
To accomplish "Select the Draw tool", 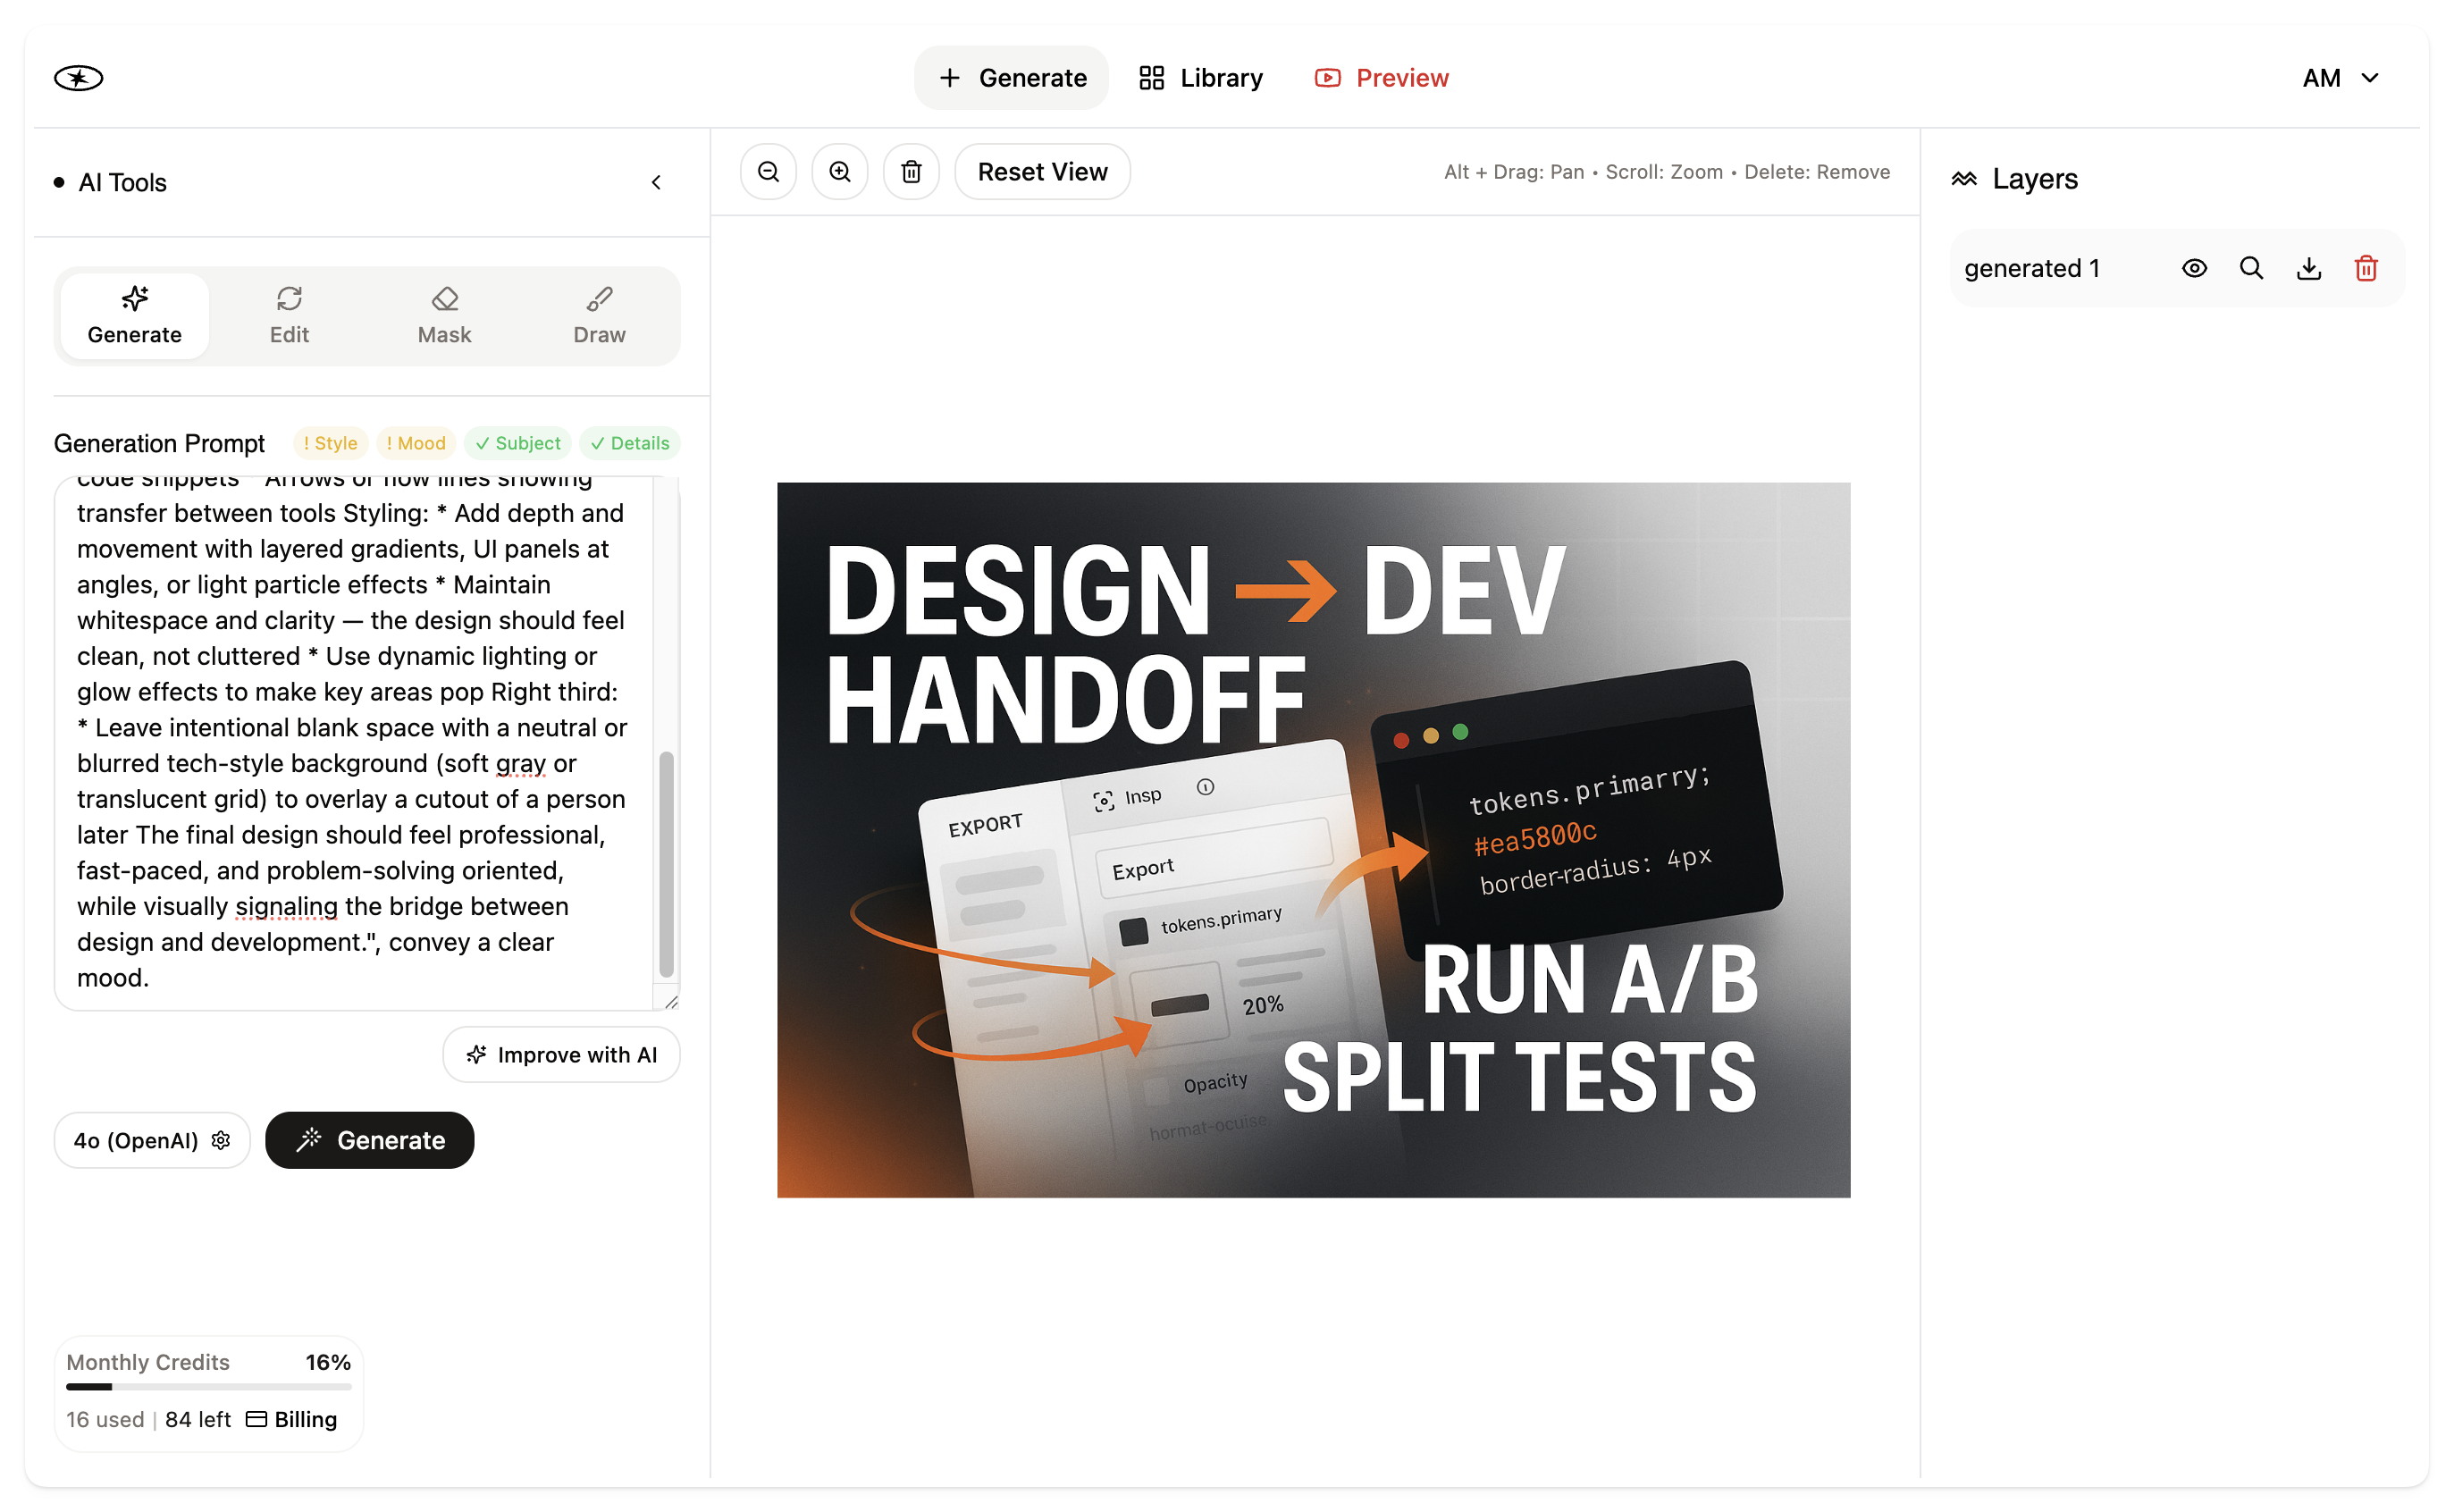I will pos(598,314).
